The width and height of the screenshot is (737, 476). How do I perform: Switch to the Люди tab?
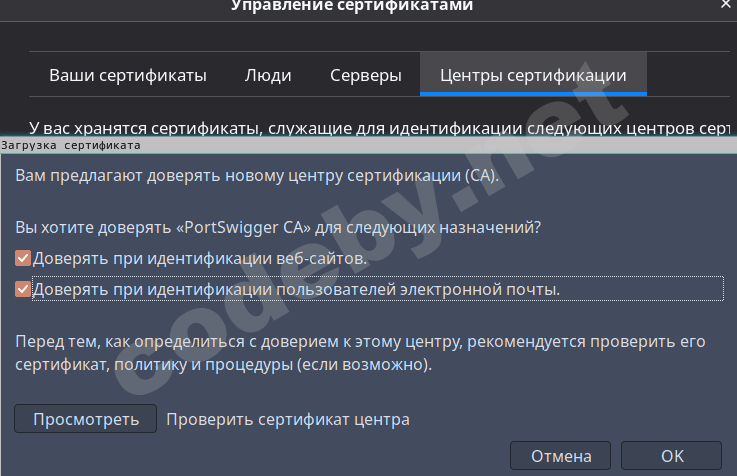[268, 75]
